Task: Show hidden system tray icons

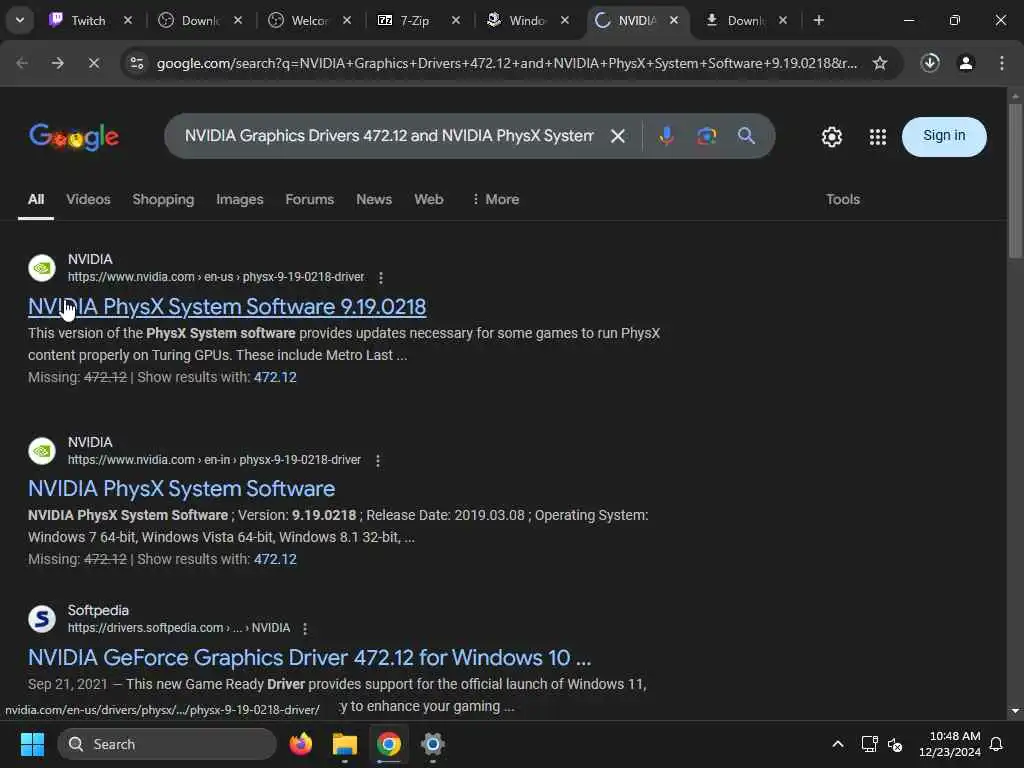Action: click(838, 744)
